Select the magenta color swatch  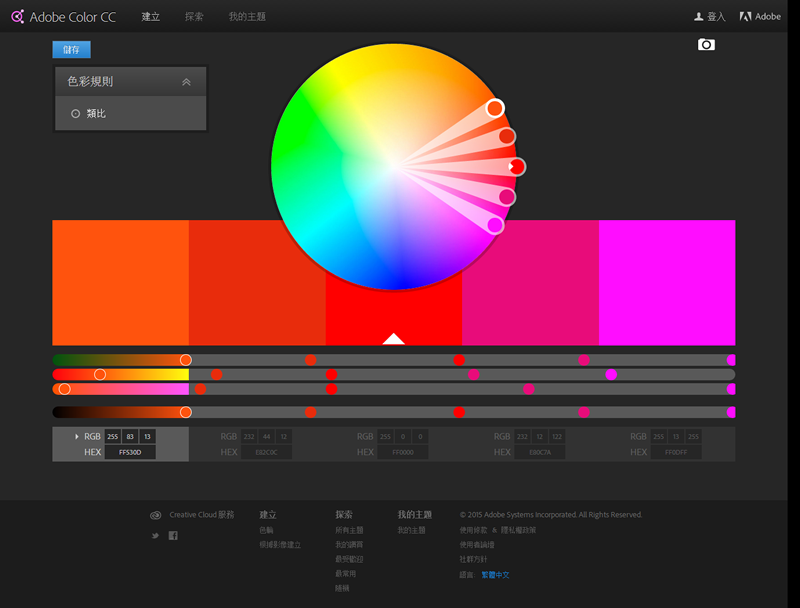click(666, 282)
